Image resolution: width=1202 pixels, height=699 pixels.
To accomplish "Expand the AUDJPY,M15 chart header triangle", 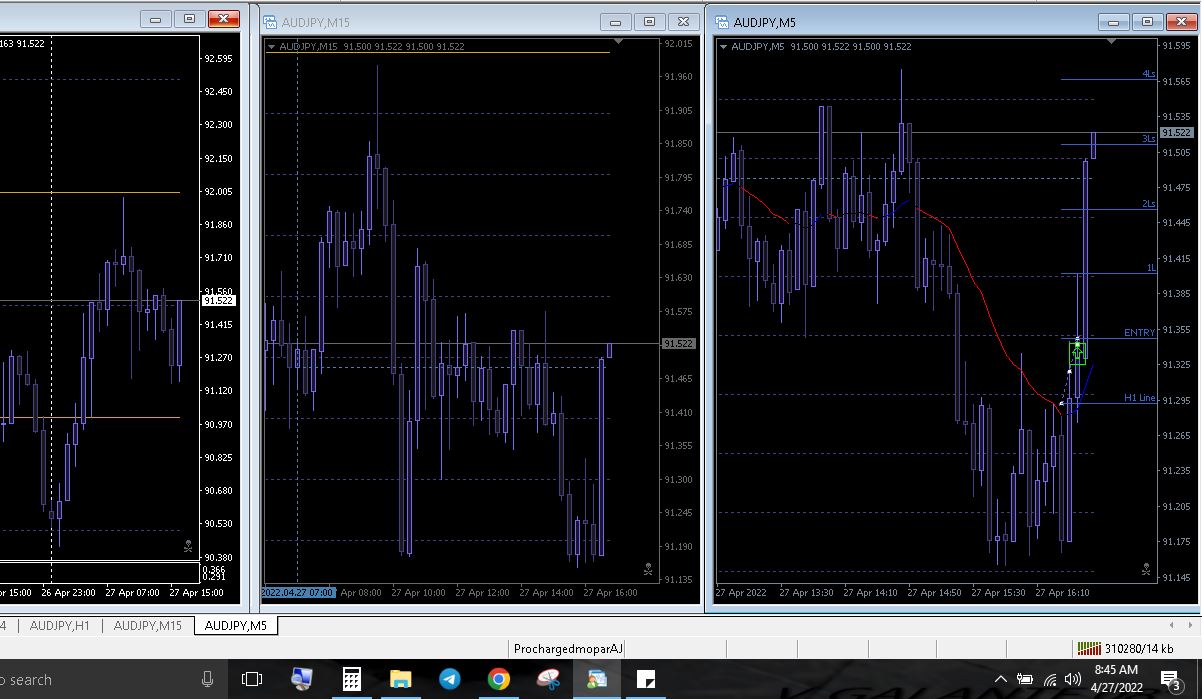I will tap(271, 46).
